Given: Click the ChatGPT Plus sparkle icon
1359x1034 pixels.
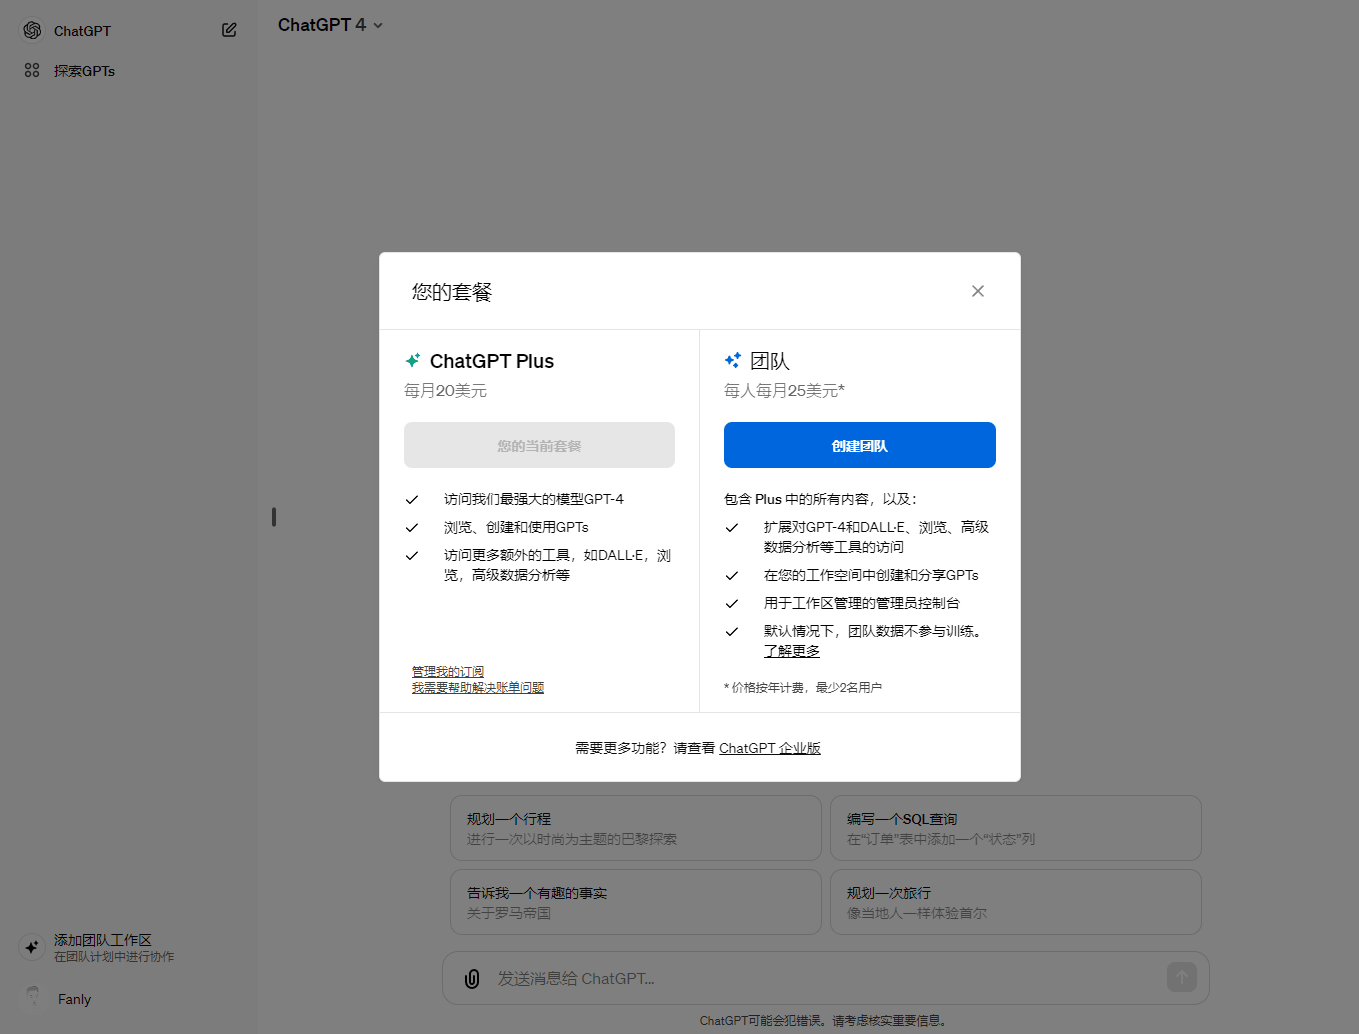Looking at the screenshot, I should pyautogui.click(x=412, y=360).
